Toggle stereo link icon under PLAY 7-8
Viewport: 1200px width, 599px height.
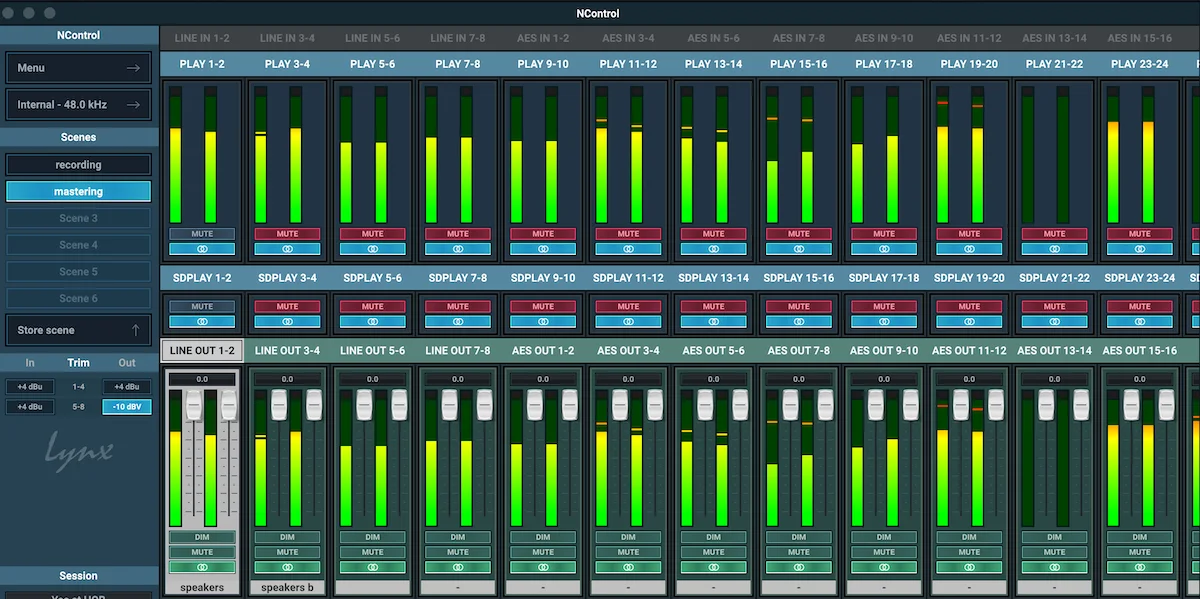458,249
